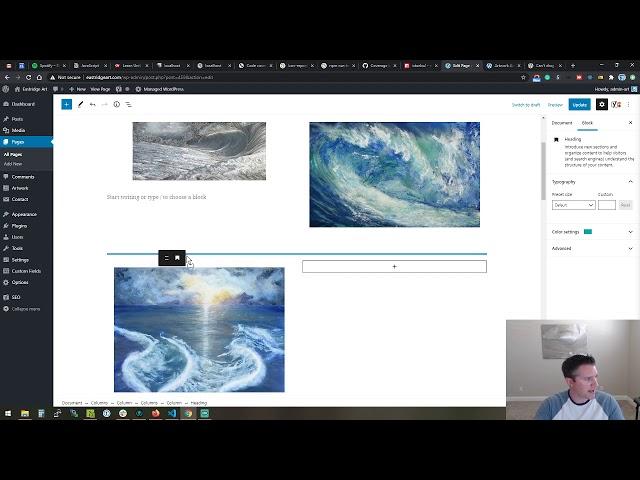Image resolution: width=640 pixels, height=480 pixels.
Task: Click the Update button
Action: coord(580,104)
